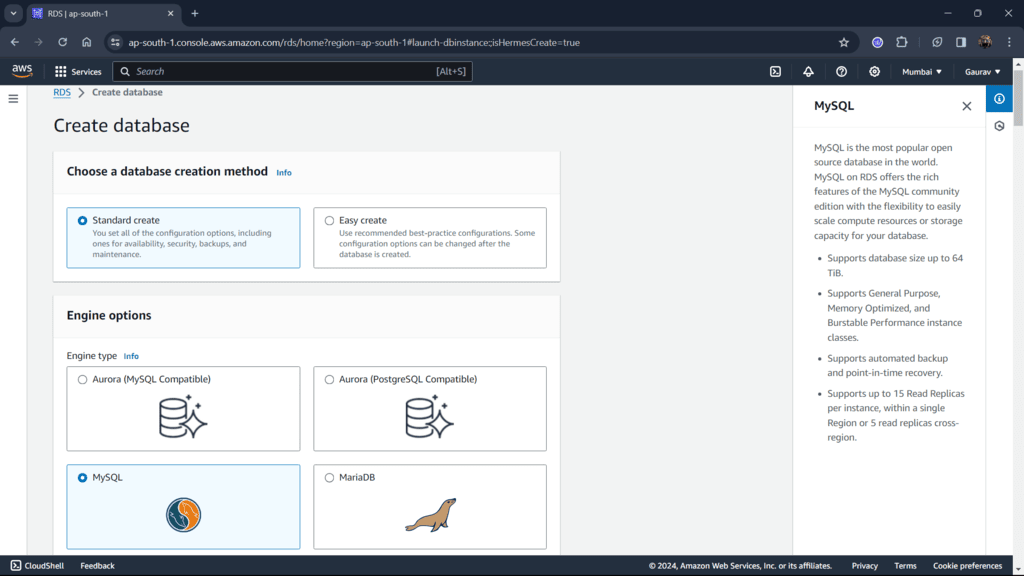The width and height of the screenshot is (1024, 576).
Task: Choose the MySQL engine radio button
Action: pyautogui.click(x=82, y=477)
